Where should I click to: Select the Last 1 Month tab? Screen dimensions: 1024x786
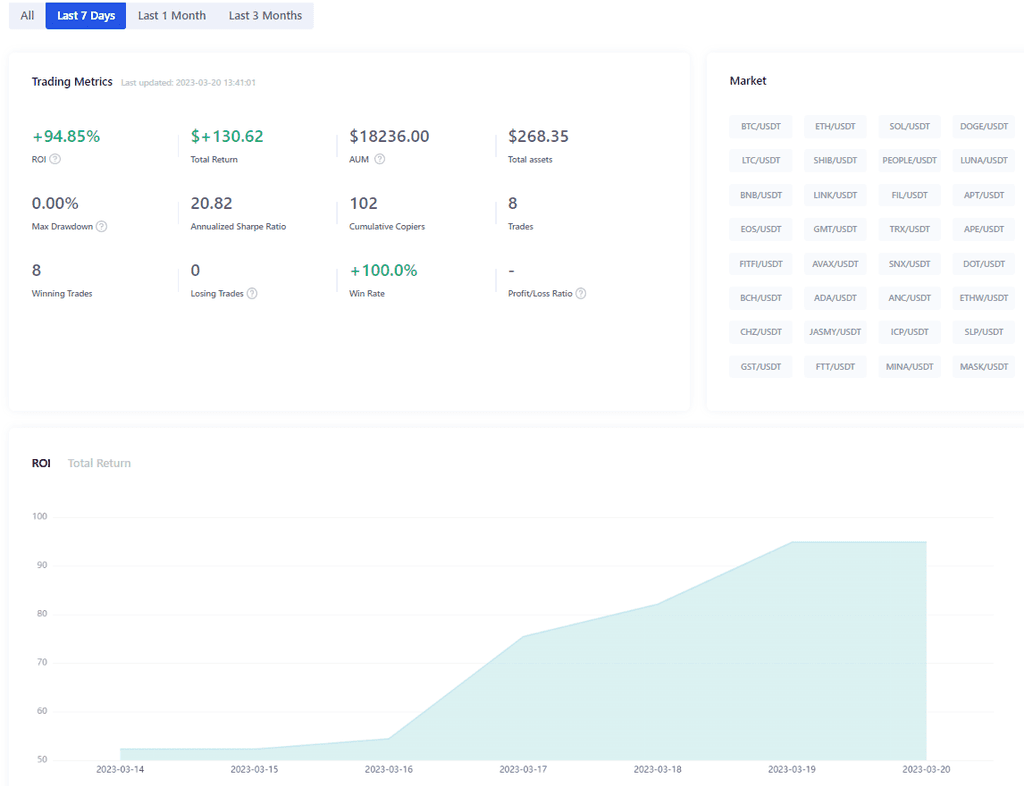click(x=172, y=16)
